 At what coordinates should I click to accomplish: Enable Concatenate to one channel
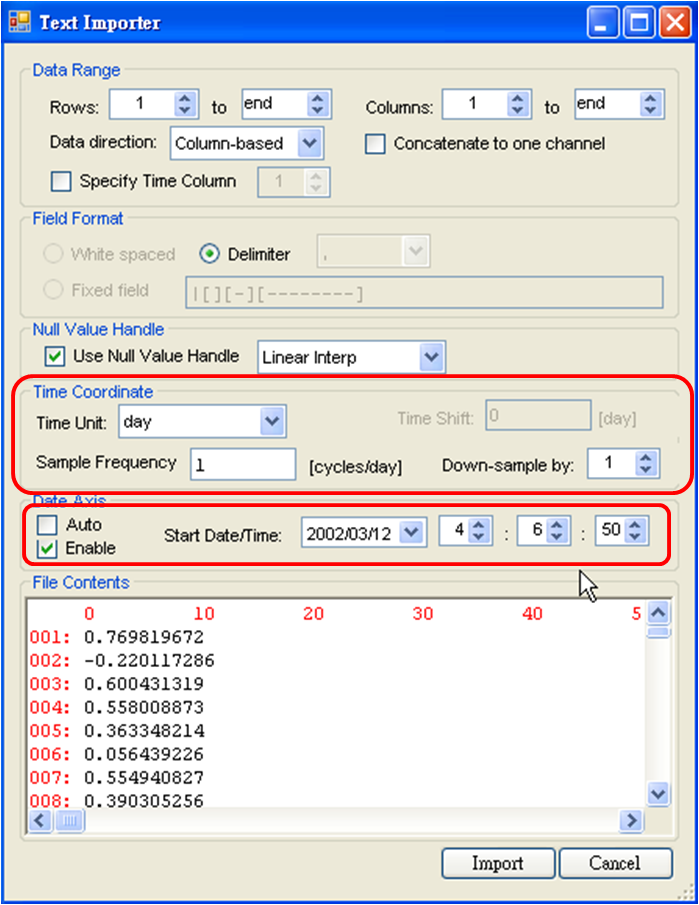[375, 144]
